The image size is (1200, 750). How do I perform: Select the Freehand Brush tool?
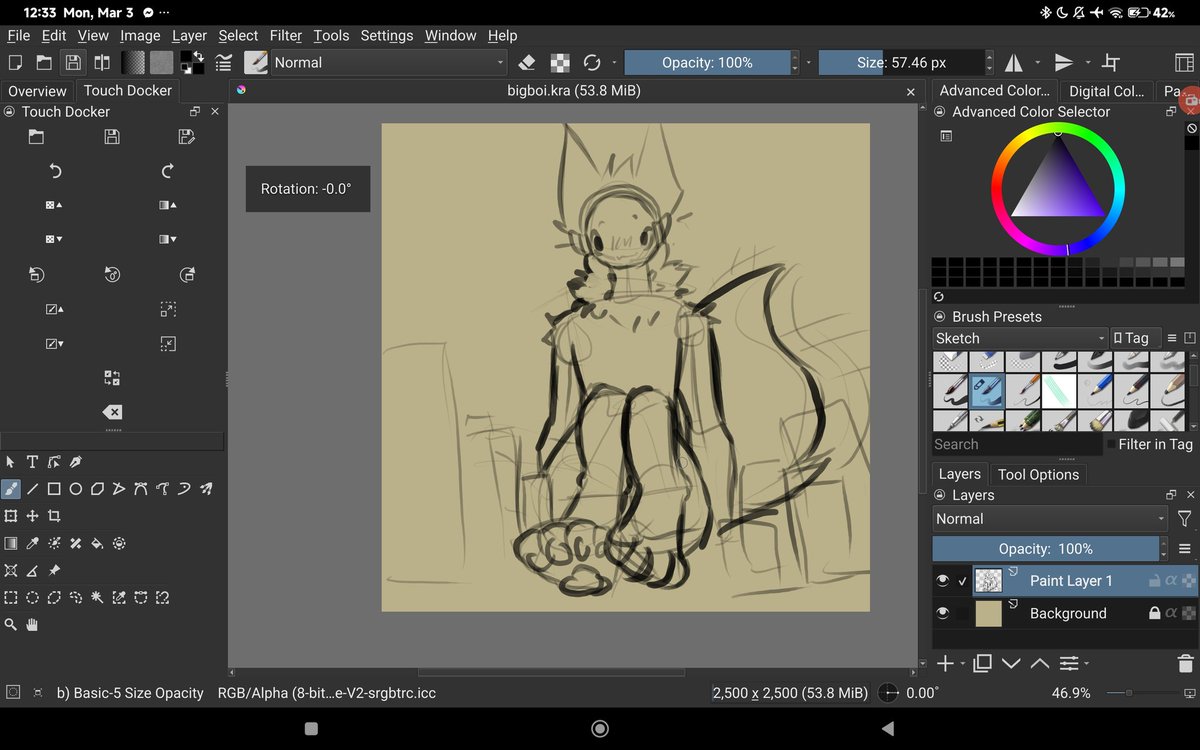[11, 489]
